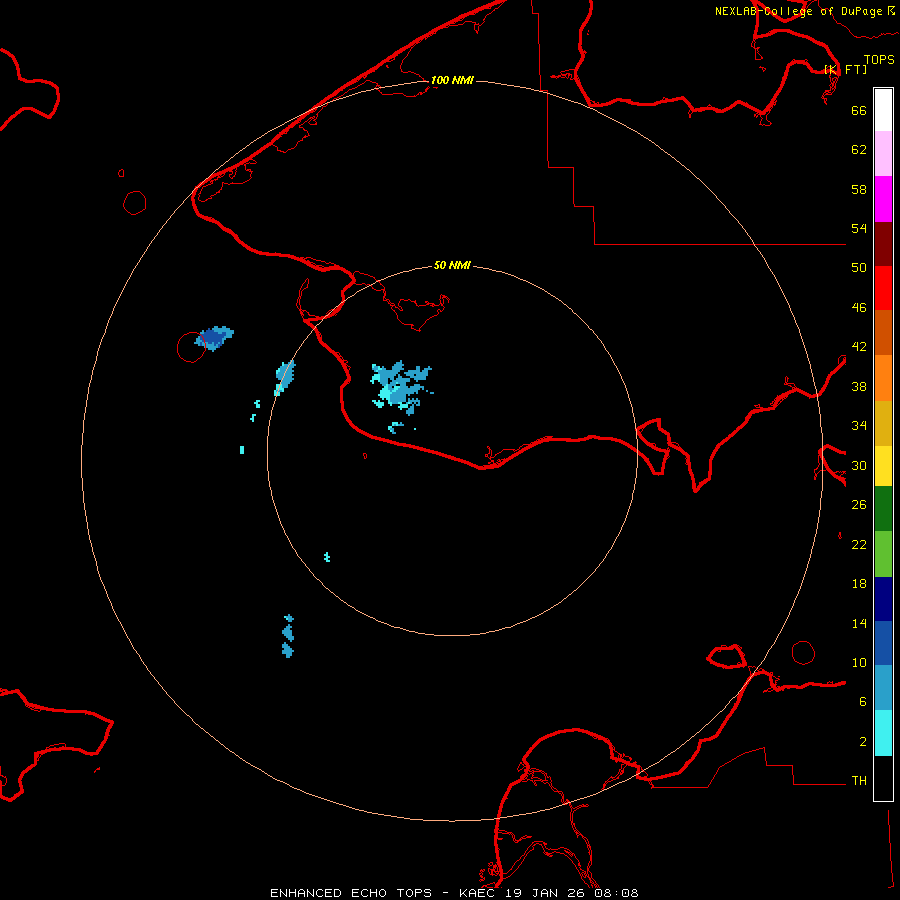Click the light pink 62 legend swatch
Screen dimensions: 900x900
pyautogui.click(x=883, y=154)
